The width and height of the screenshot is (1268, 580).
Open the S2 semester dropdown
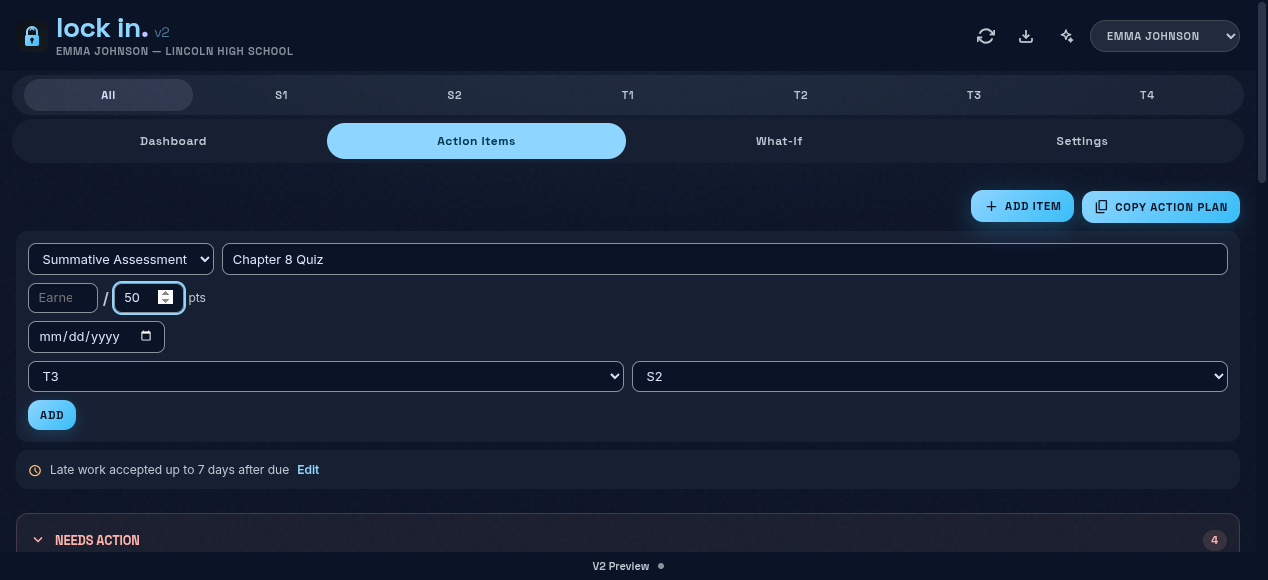point(930,376)
